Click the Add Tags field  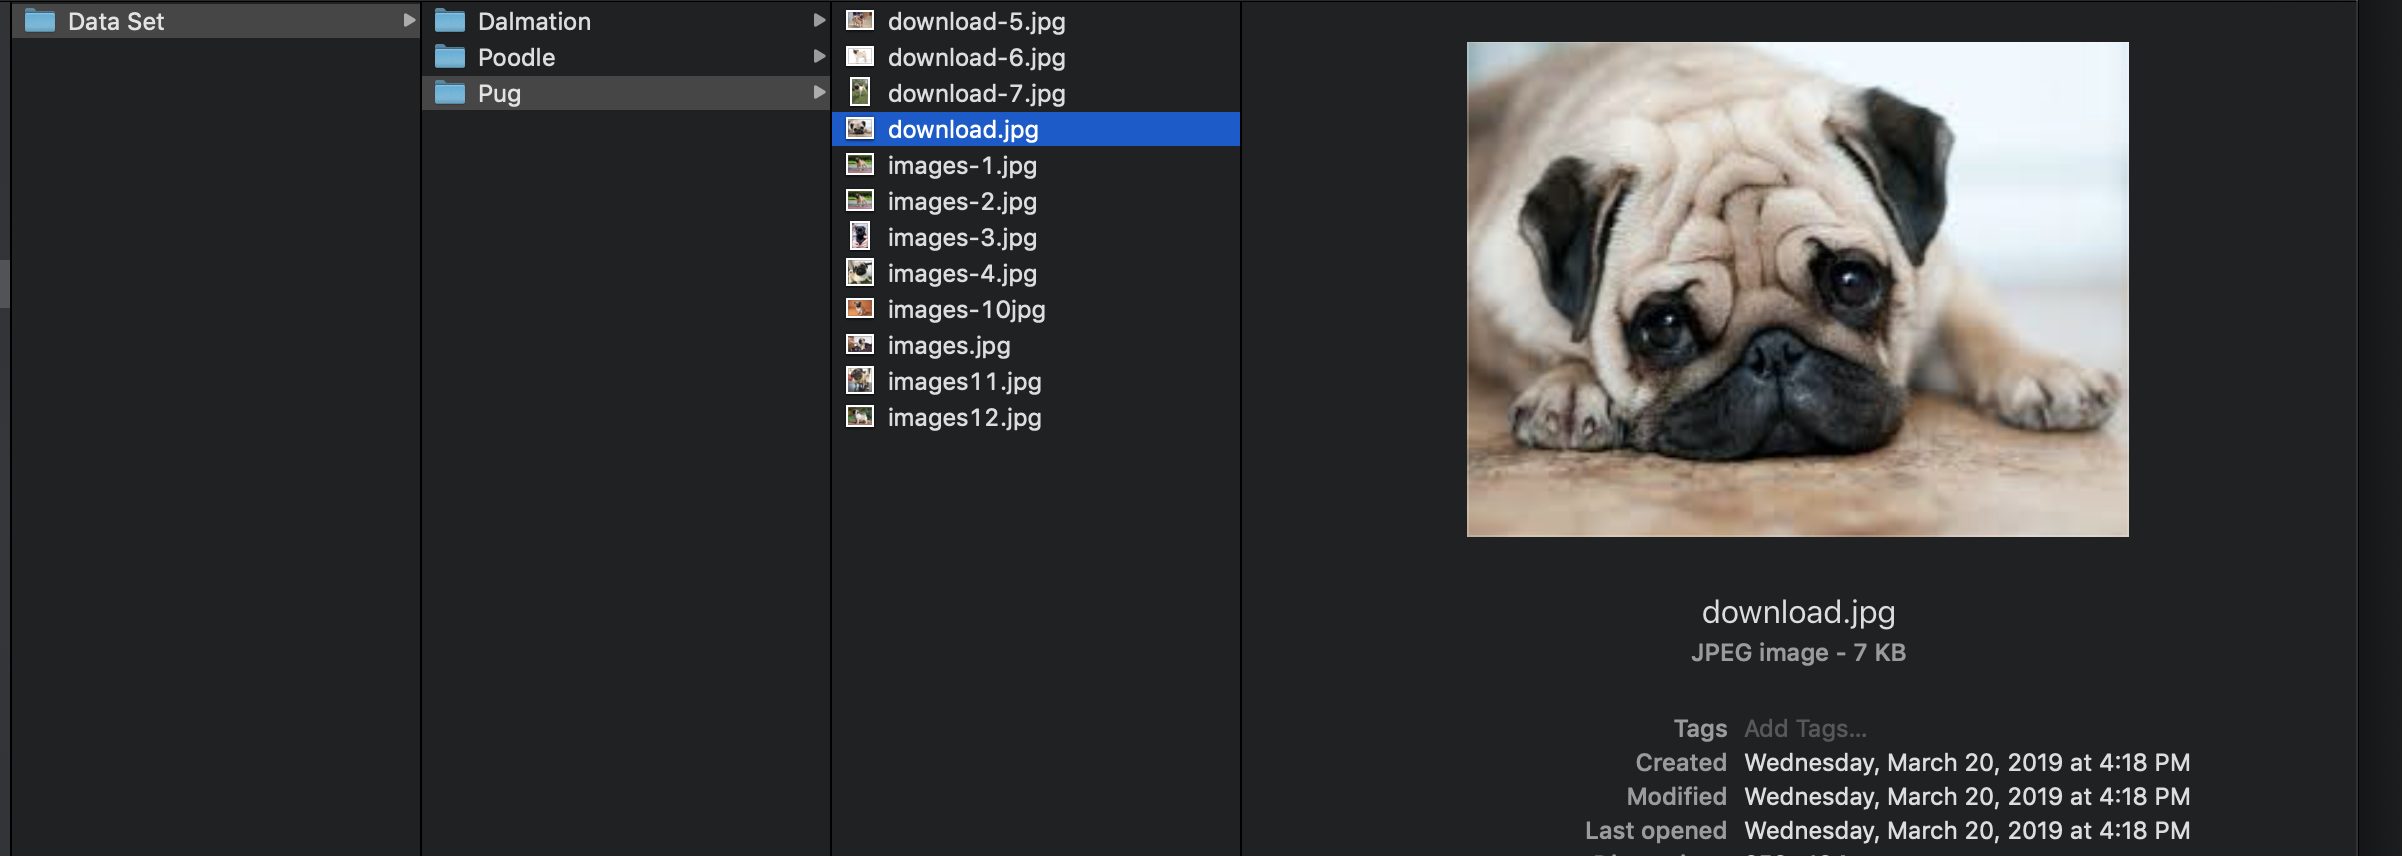click(x=1805, y=729)
